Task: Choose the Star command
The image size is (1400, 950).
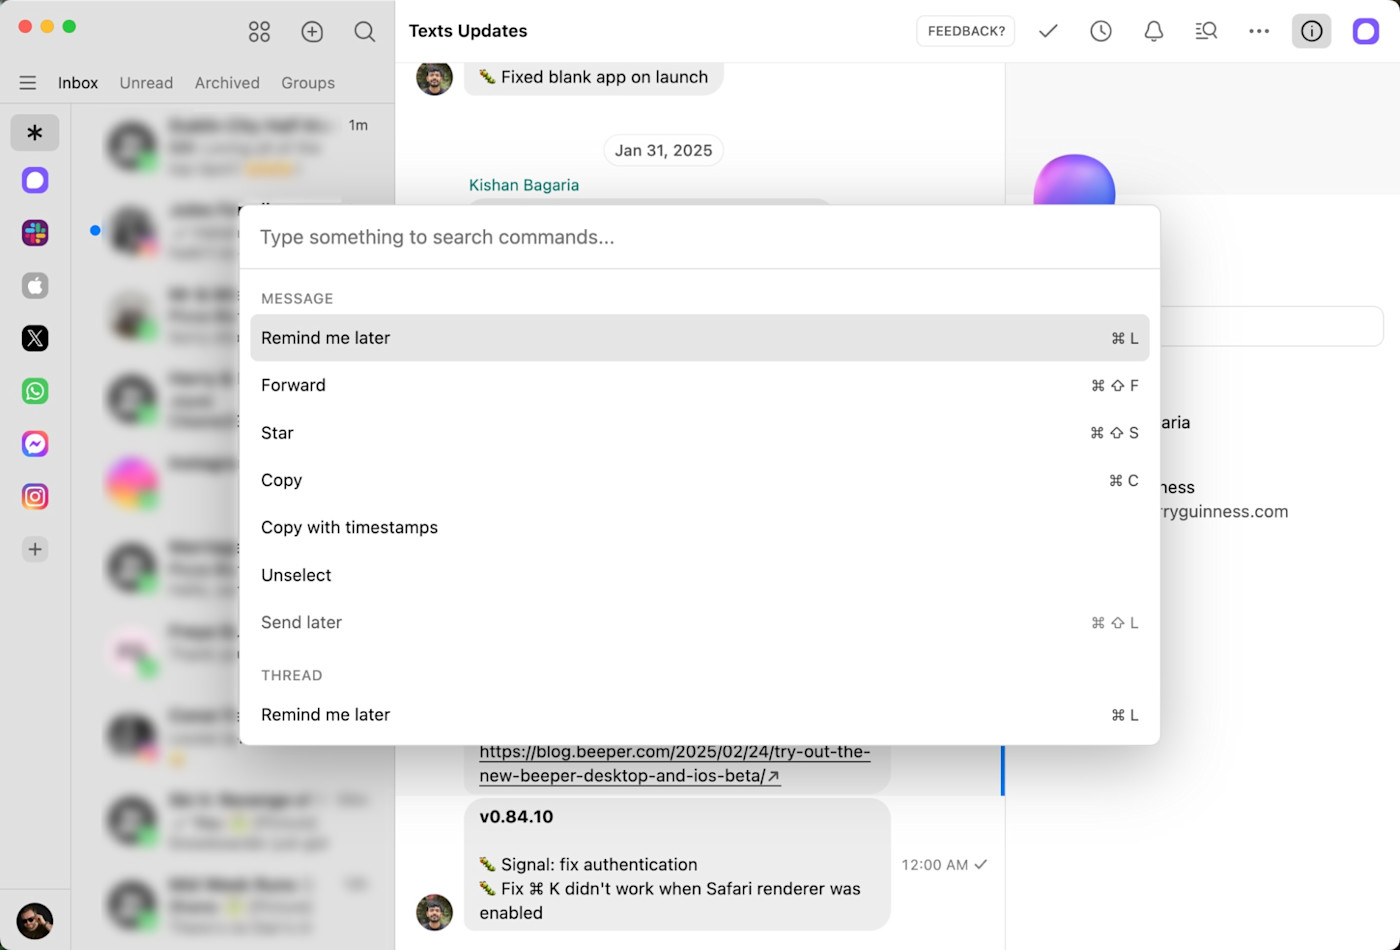Action: [700, 433]
